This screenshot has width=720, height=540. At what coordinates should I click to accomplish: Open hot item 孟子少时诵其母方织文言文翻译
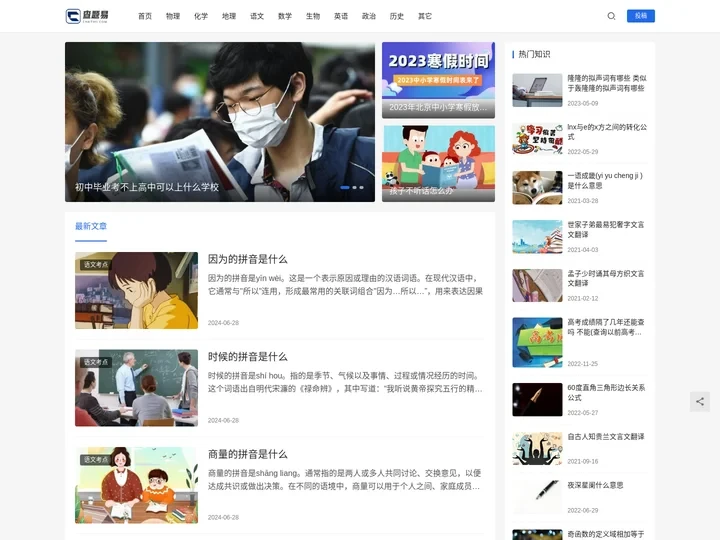click(606, 278)
